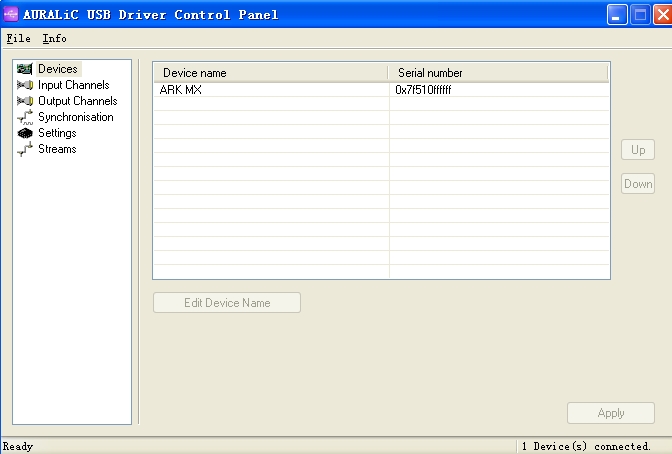Screen dimensions: 672x454
Task: Click the Settings chip icon
Action: 24,133
